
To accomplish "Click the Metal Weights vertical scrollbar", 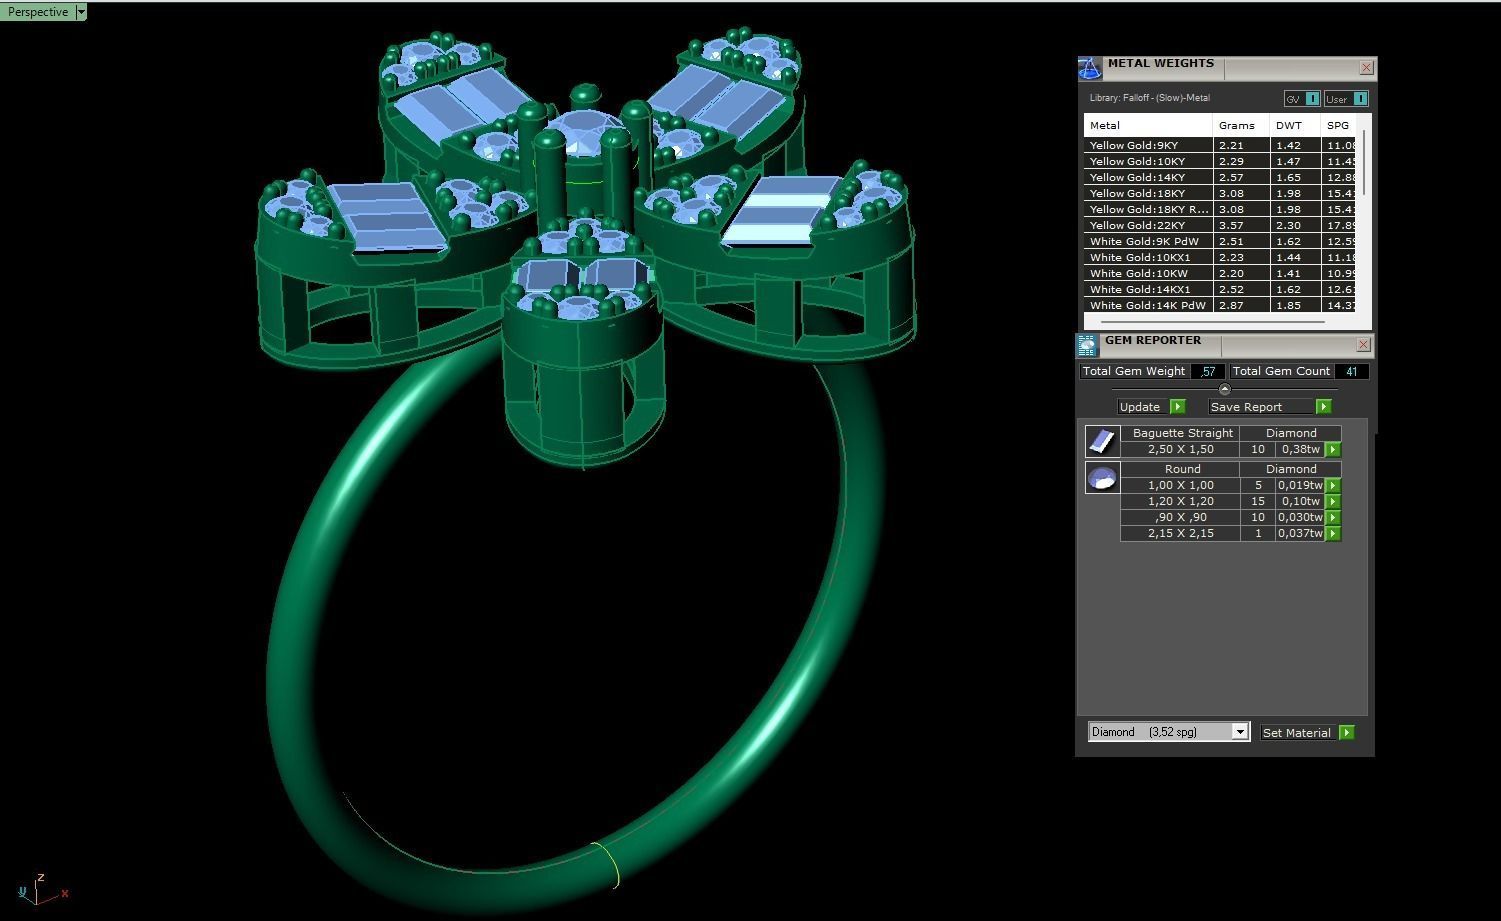I will [x=1364, y=163].
